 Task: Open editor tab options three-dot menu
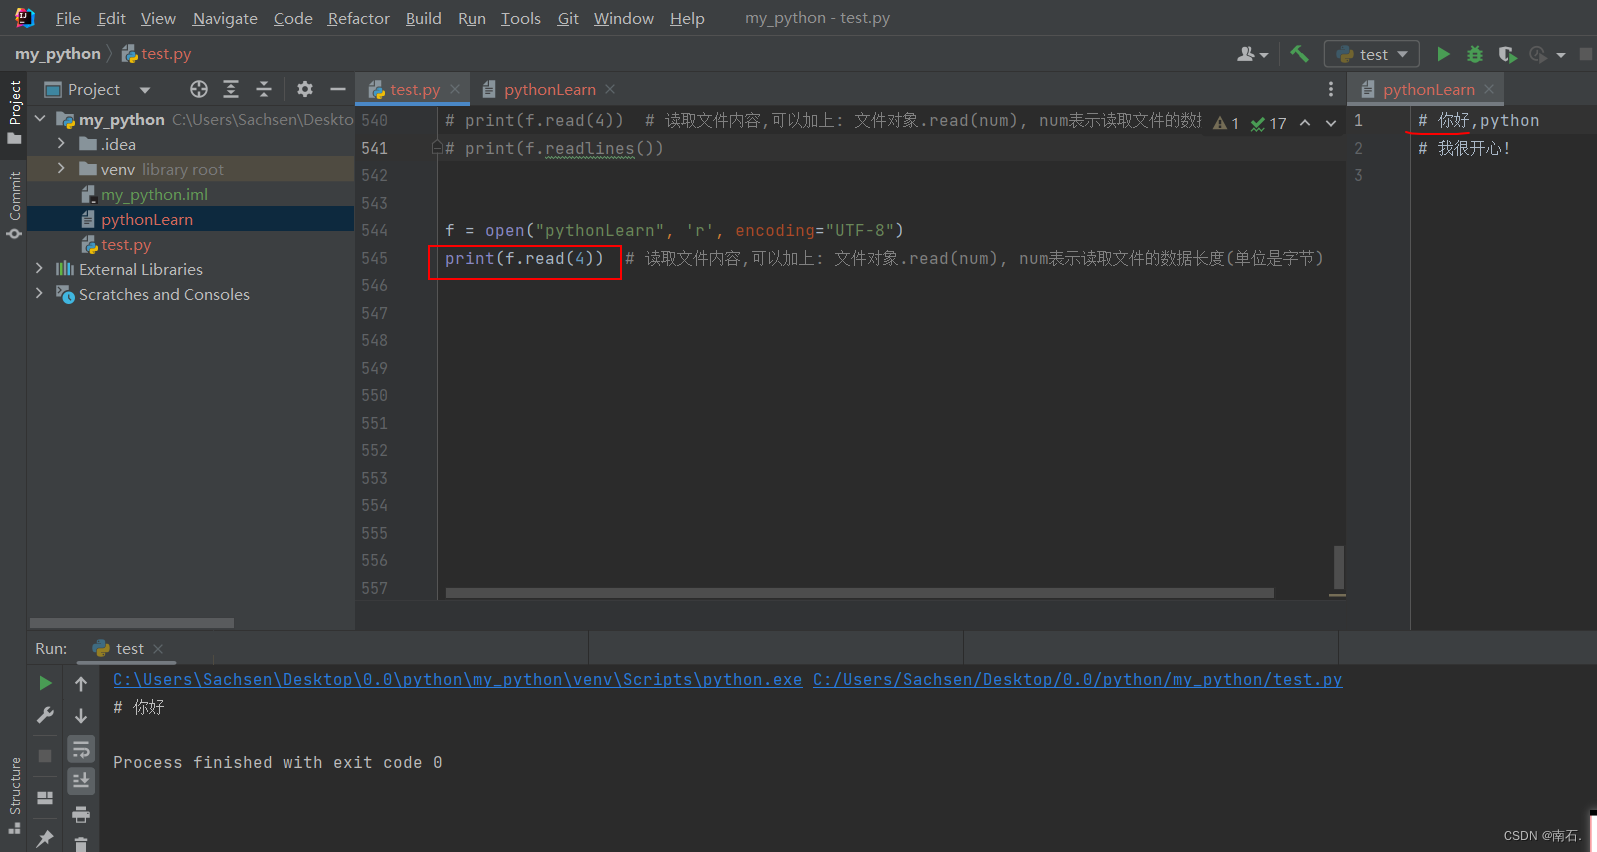click(1330, 89)
